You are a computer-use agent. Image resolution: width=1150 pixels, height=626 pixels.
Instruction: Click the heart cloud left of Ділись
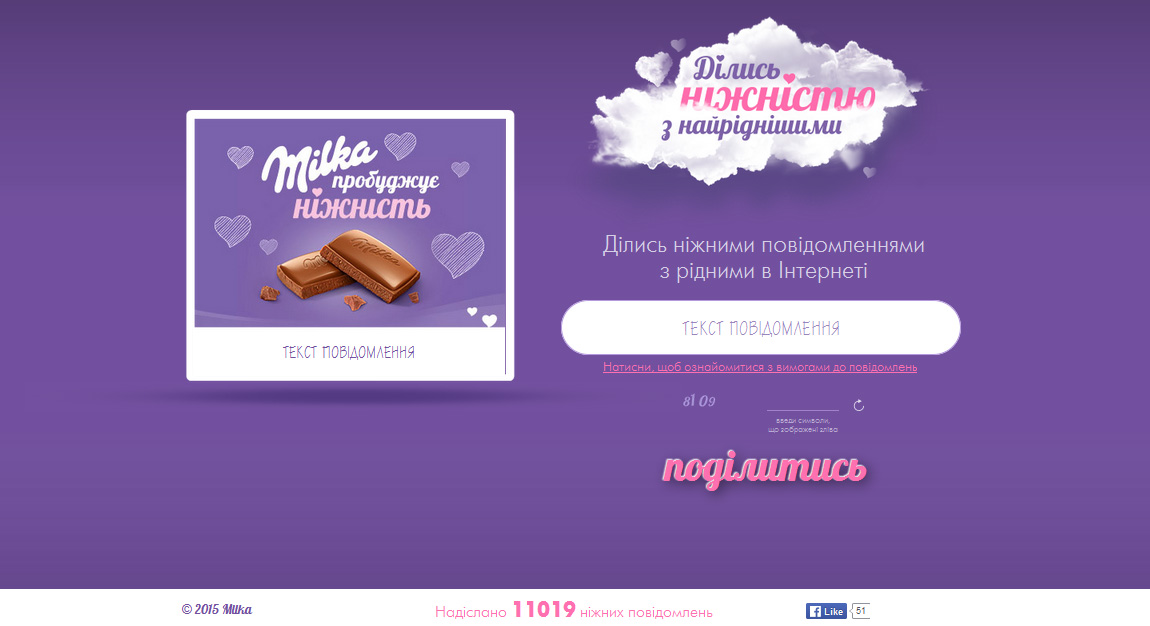point(652,68)
